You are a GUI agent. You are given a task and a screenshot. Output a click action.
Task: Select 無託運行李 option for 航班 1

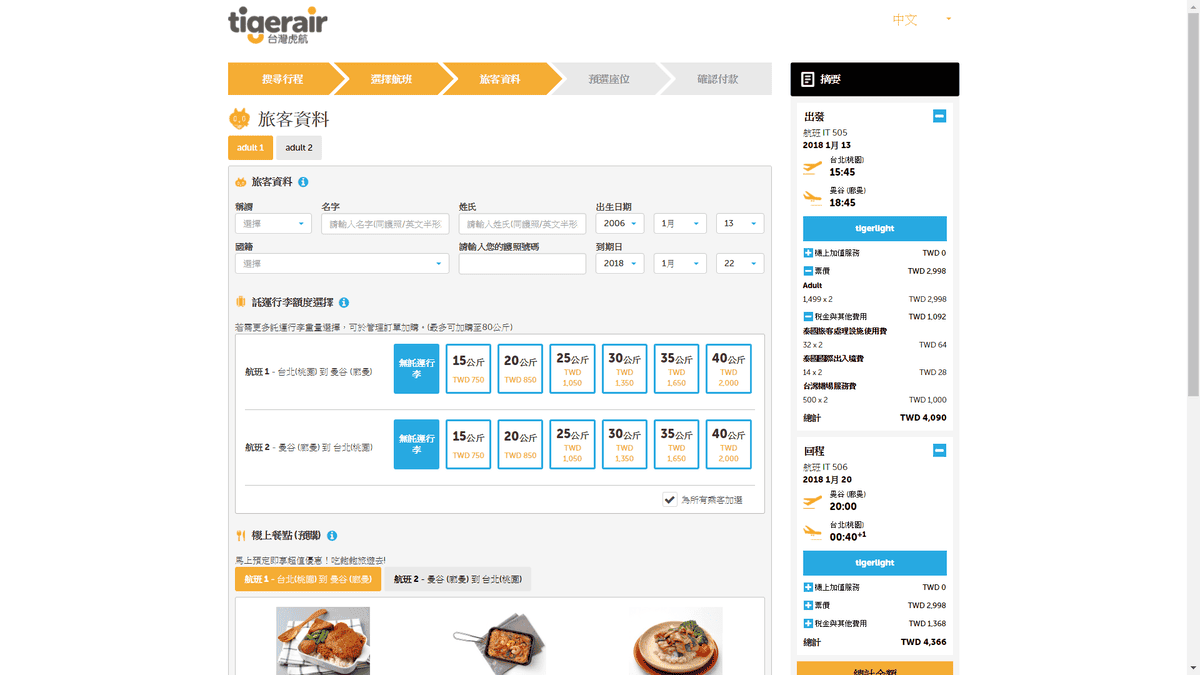[416, 369]
